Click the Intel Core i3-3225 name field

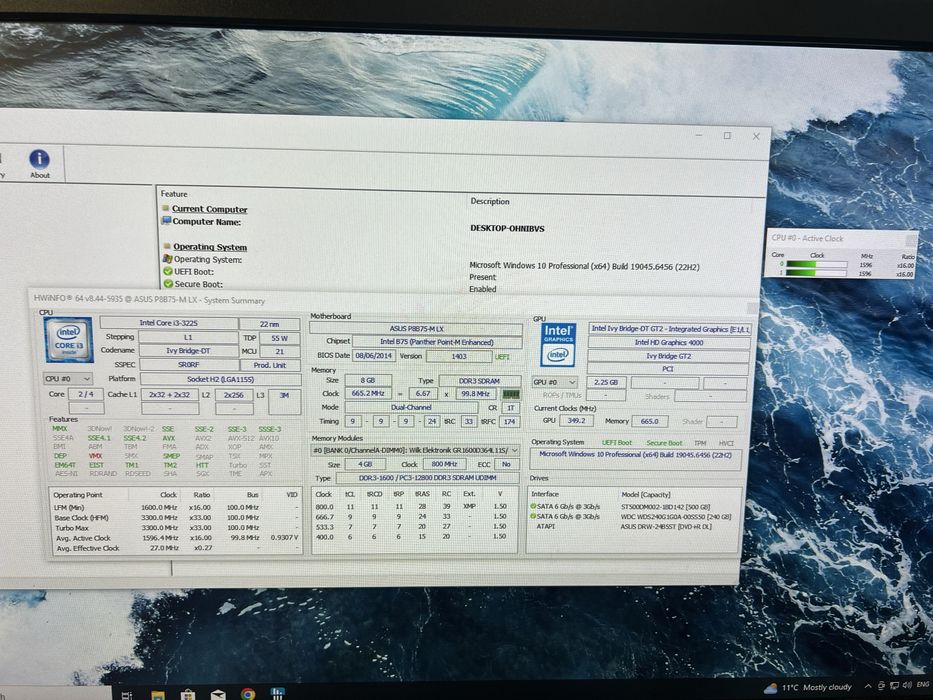tap(168, 323)
